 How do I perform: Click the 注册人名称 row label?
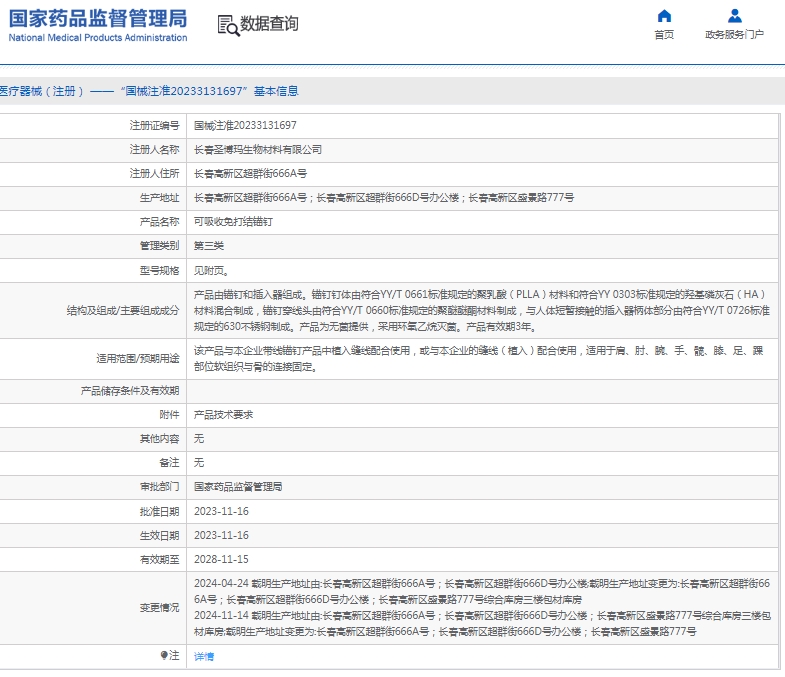click(154, 150)
